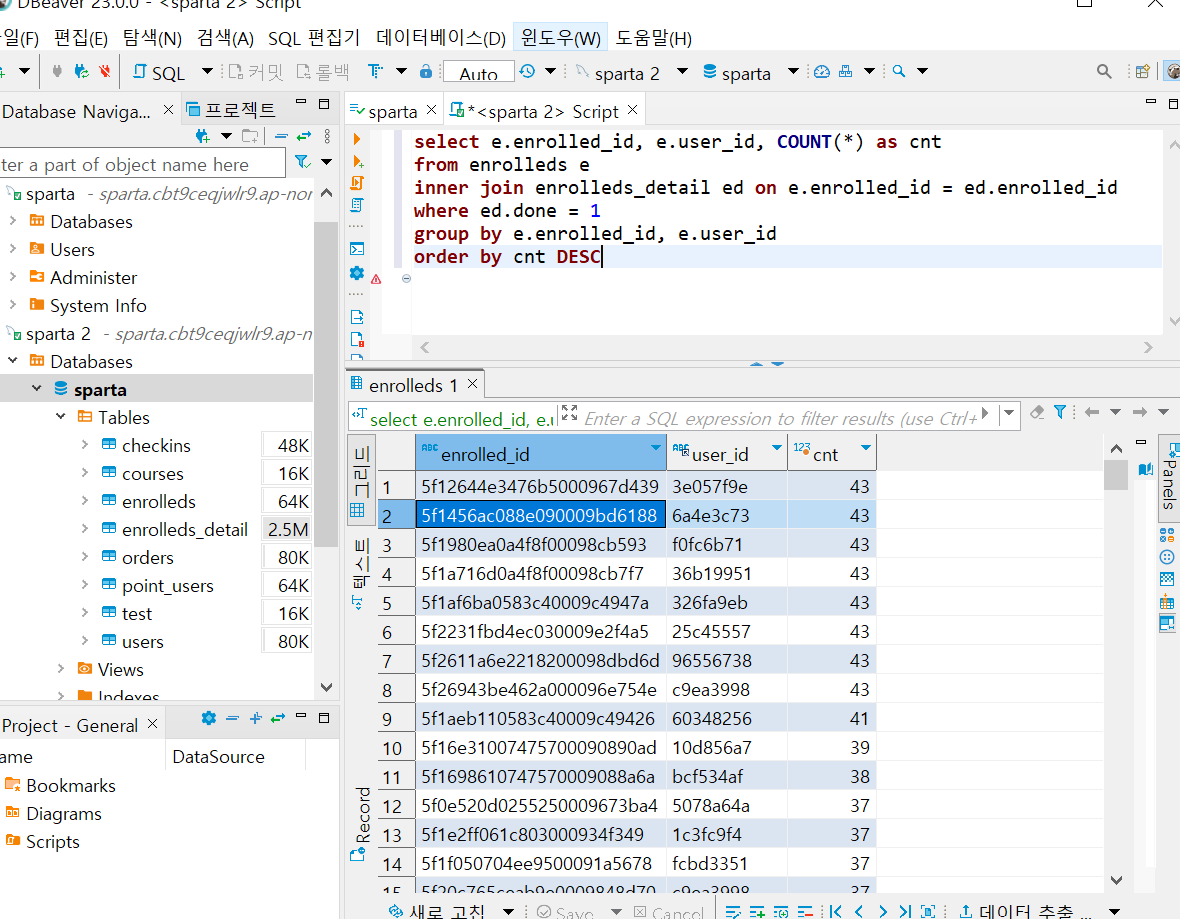Open the editor settings gear icon
This screenshot has height=919, width=1180.
coord(357,272)
